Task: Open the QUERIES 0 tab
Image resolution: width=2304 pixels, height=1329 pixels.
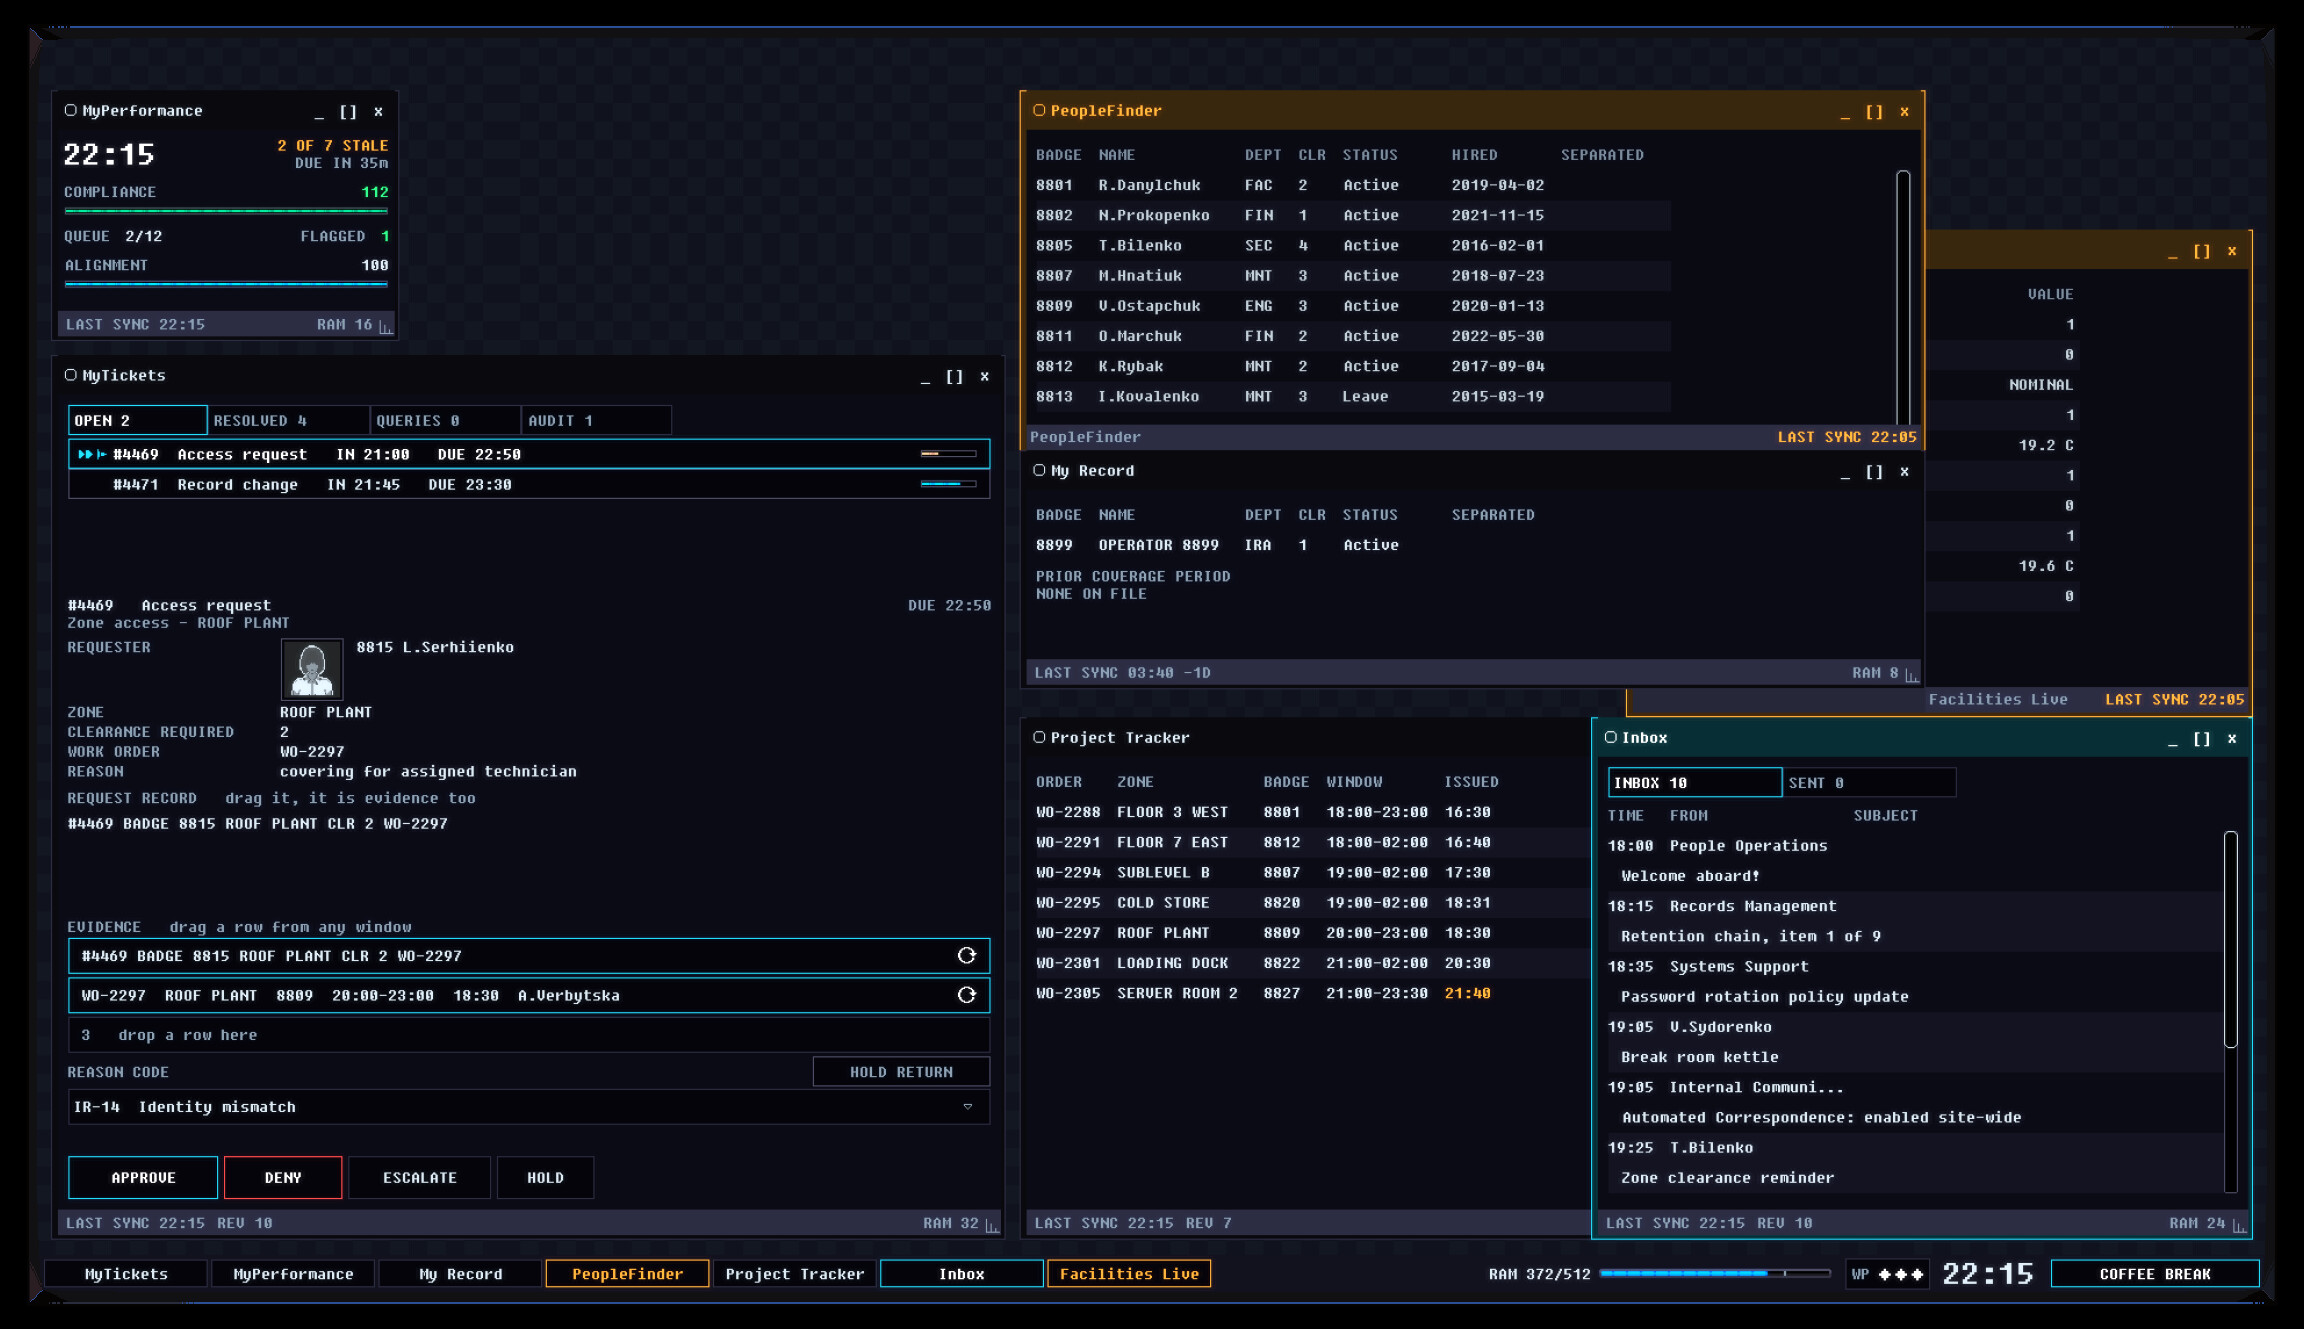Action: (x=445, y=420)
